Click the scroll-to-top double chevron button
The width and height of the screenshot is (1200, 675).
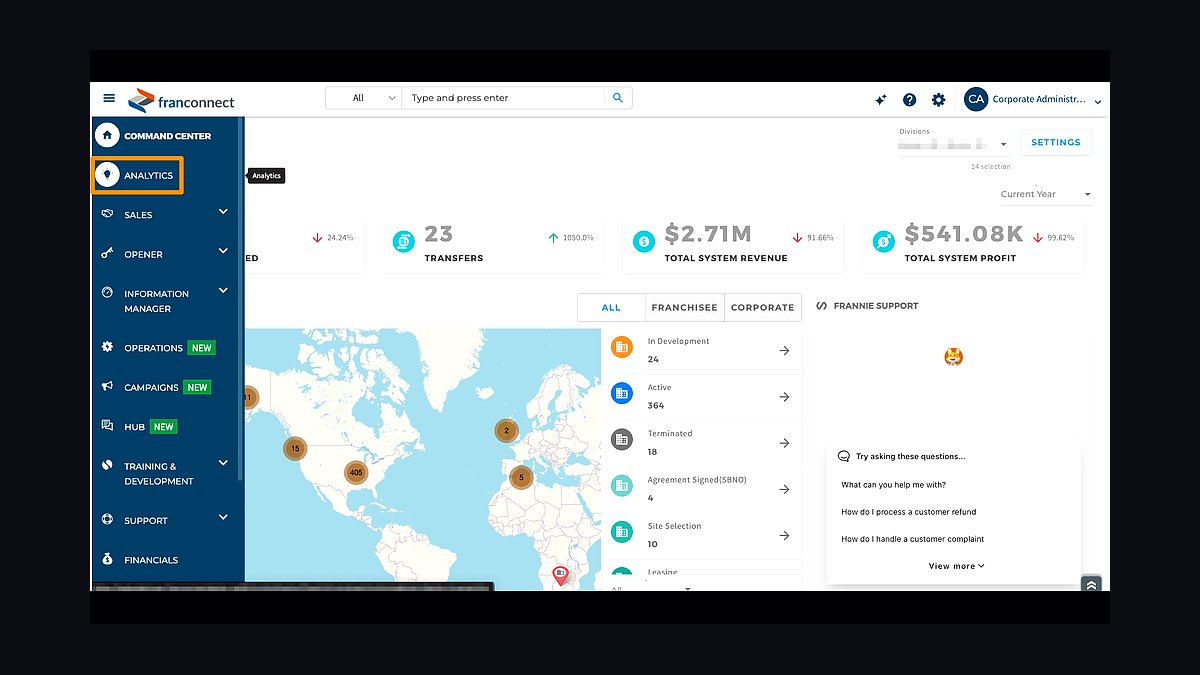[1091, 585]
